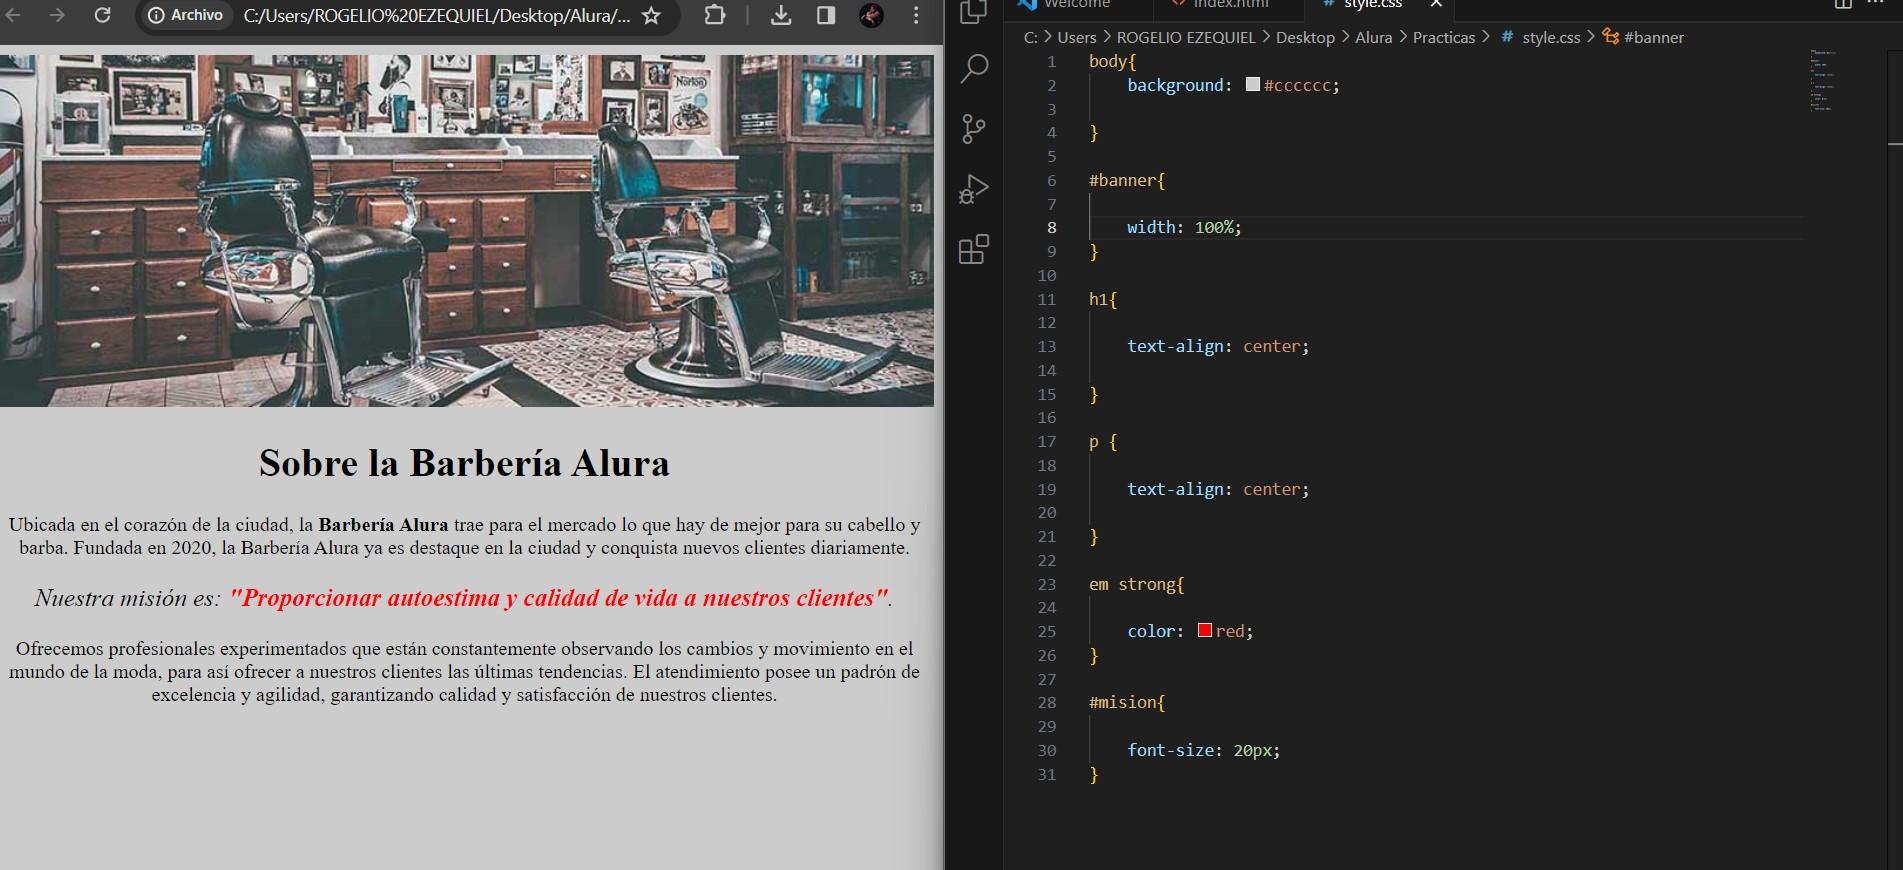Open the browser profile avatar

pos(871,15)
